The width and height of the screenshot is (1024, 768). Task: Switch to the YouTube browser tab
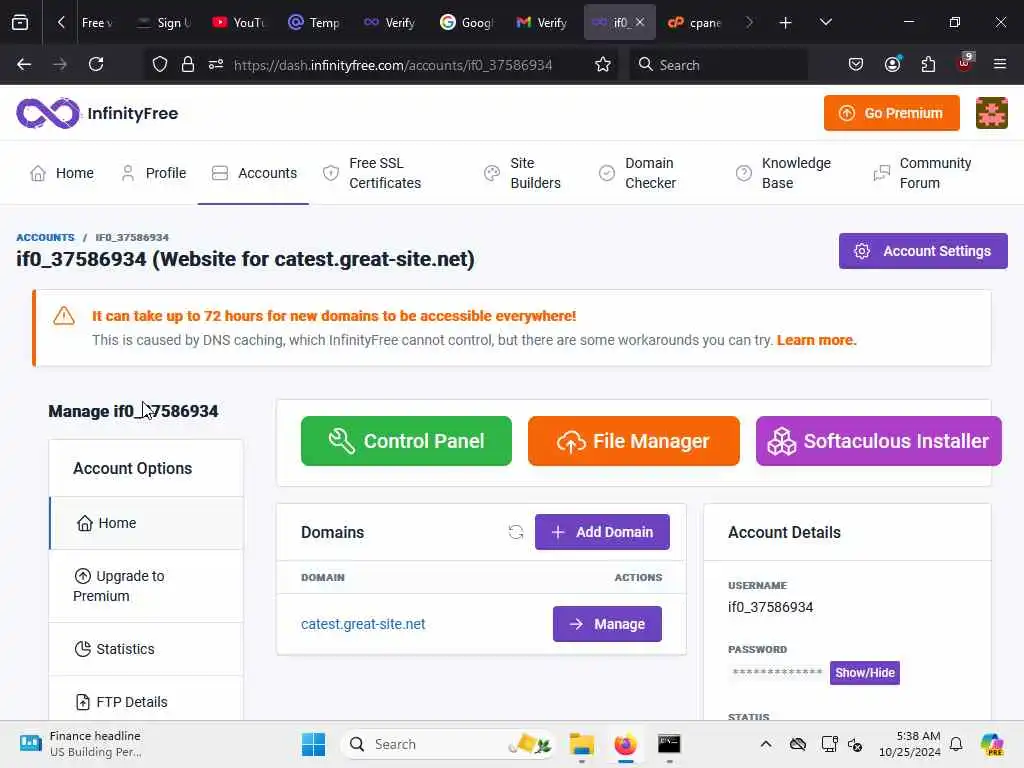[238, 22]
